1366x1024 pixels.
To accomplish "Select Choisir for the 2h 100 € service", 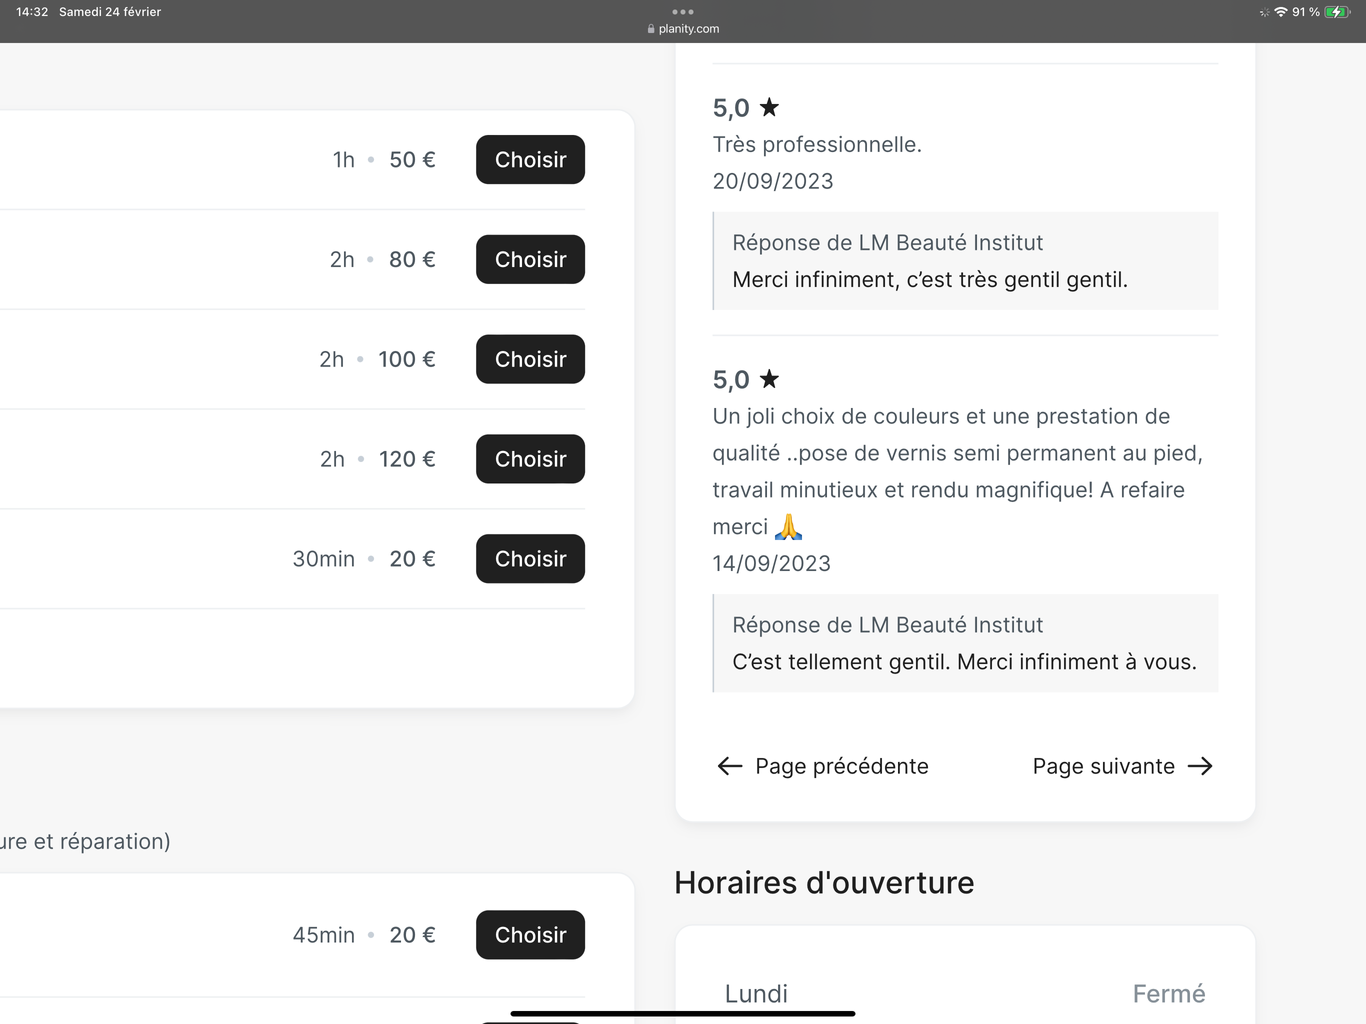I will point(530,360).
